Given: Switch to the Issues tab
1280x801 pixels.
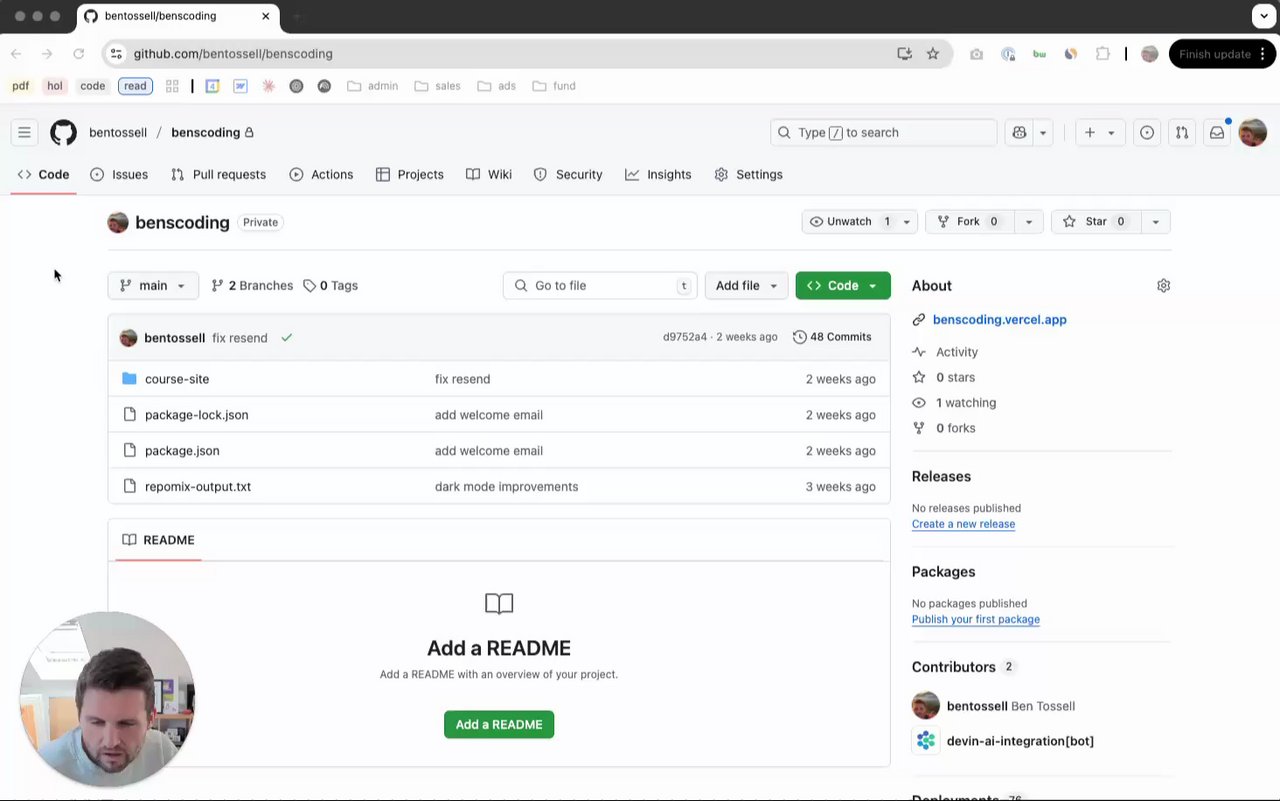Looking at the screenshot, I should click(119, 174).
